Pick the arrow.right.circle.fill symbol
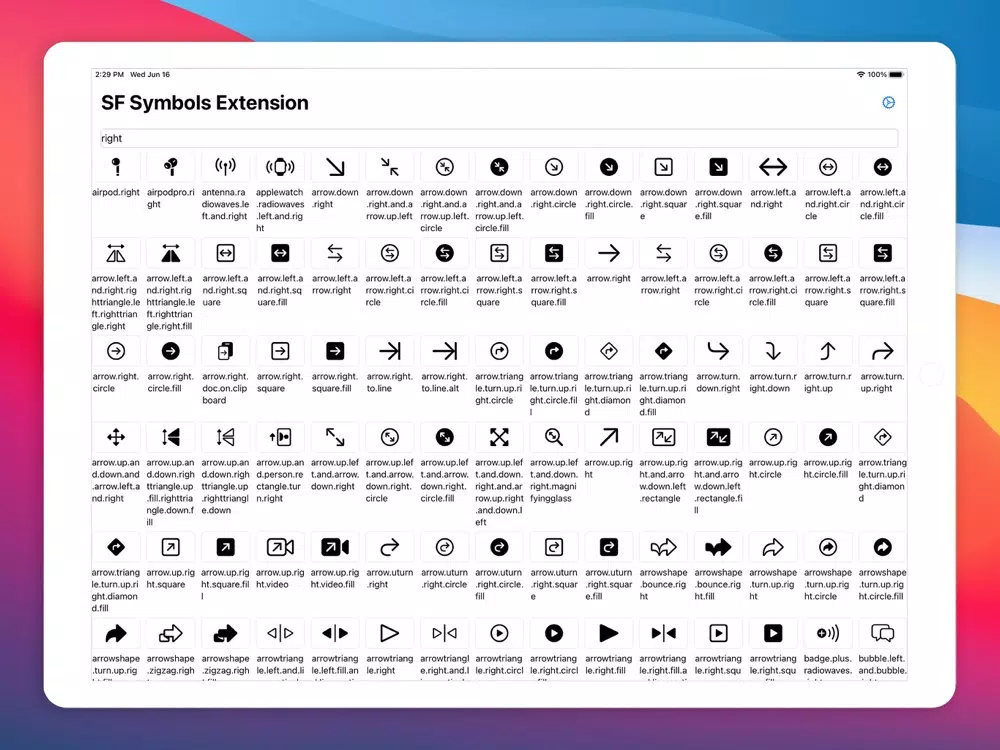This screenshot has width=1000, height=750. pos(170,351)
